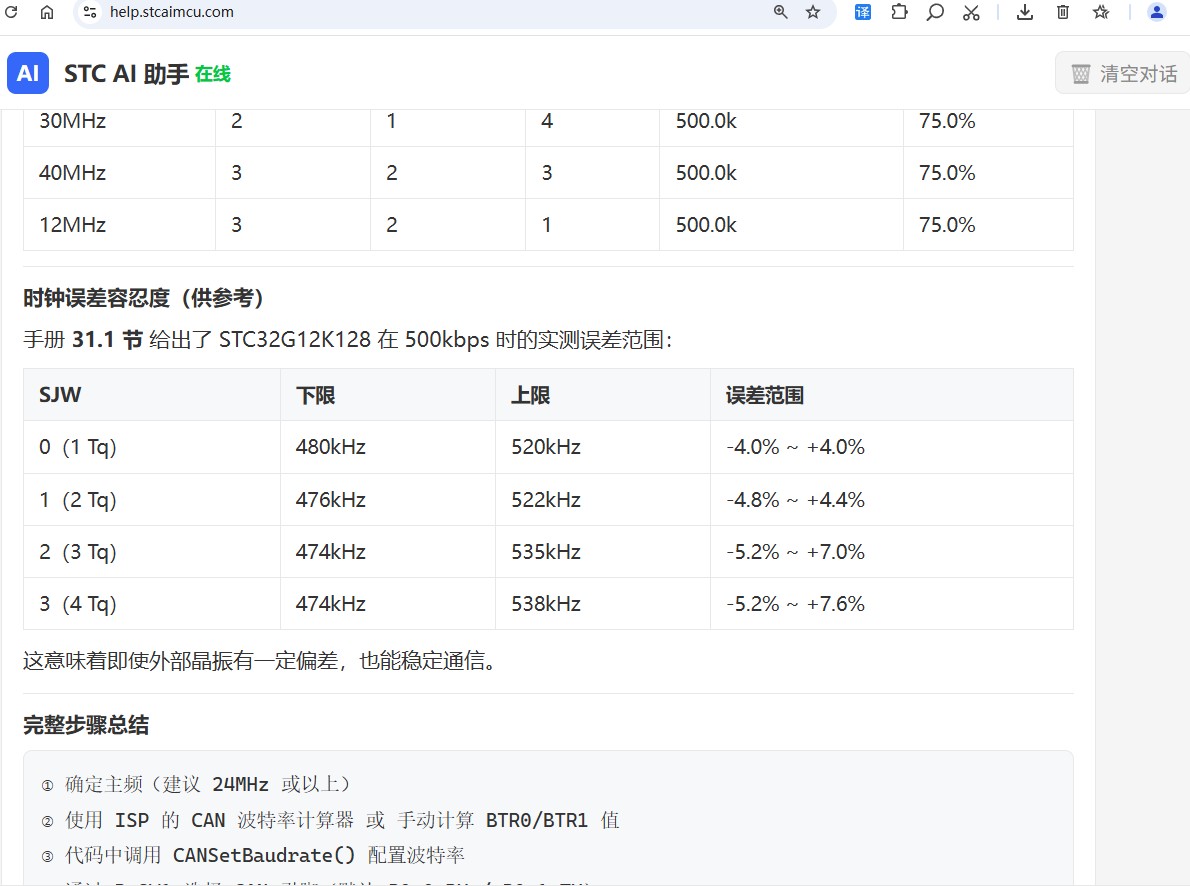Screen dimensions: 1190x886
Task: Click the STC AI 助手 title
Action: click(x=126, y=74)
